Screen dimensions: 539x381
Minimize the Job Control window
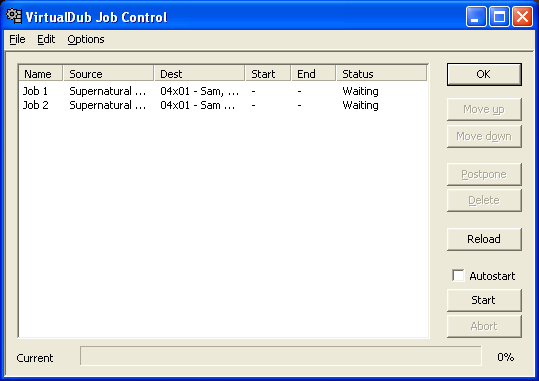tap(476, 17)
